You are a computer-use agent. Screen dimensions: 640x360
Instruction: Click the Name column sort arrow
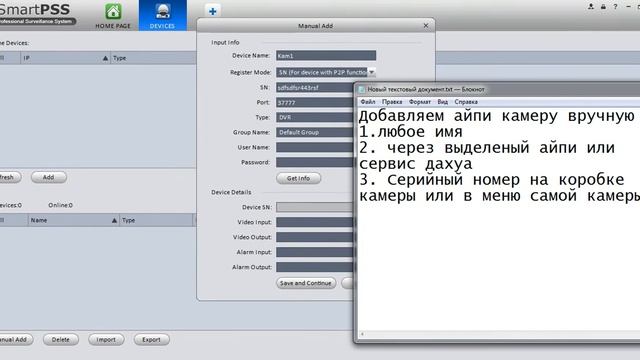point(114,220)
